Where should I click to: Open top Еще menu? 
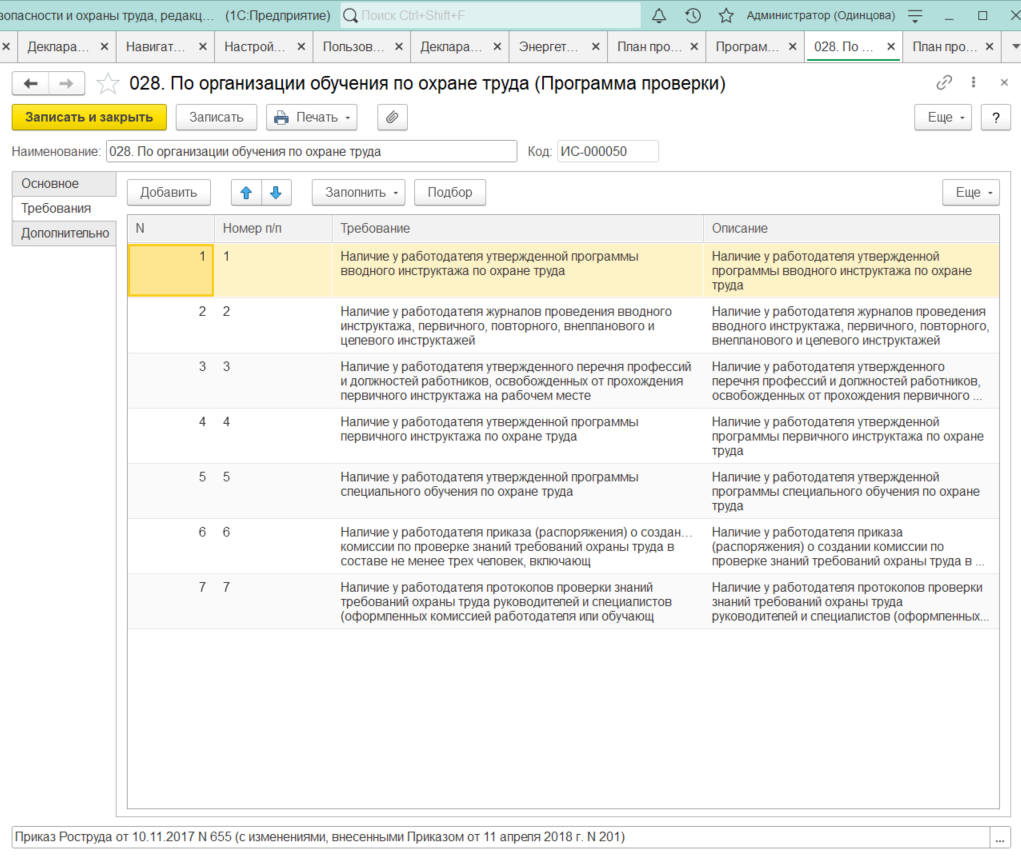[x=944, y=117]
